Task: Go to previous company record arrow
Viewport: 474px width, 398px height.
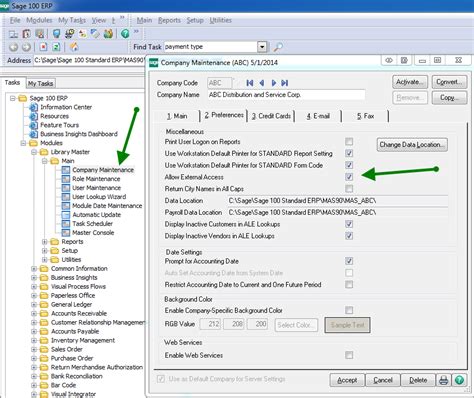Action: click(x=262, y=83)
